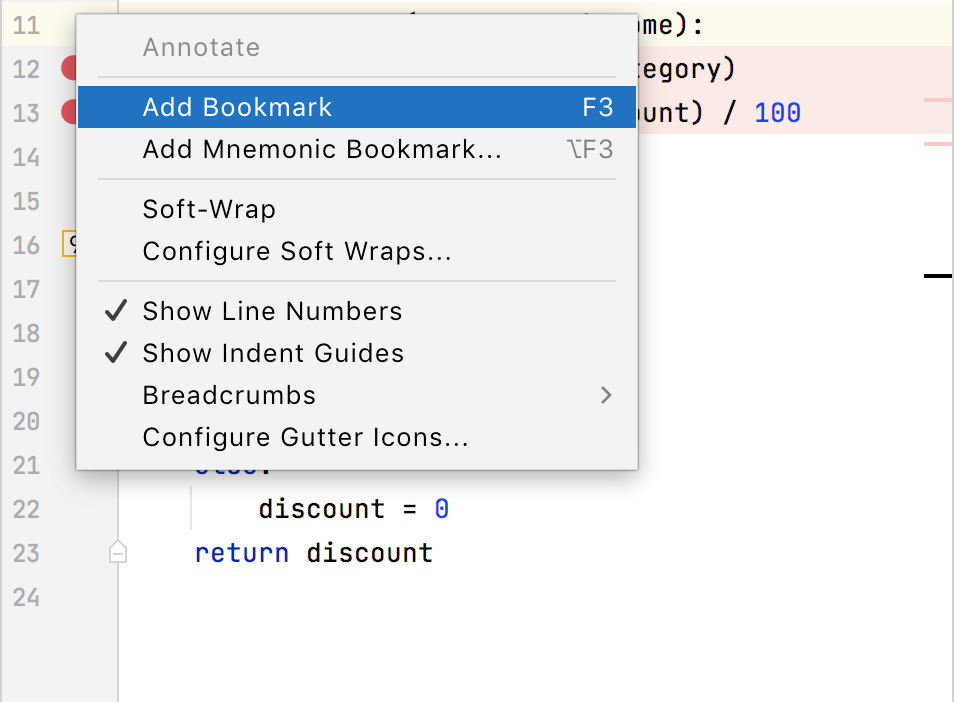Image resolution: width=954 pixels, height=702 pixels.
Task: Click the padlock gutter icon beside line 23
Action: [x=116, y=552]
